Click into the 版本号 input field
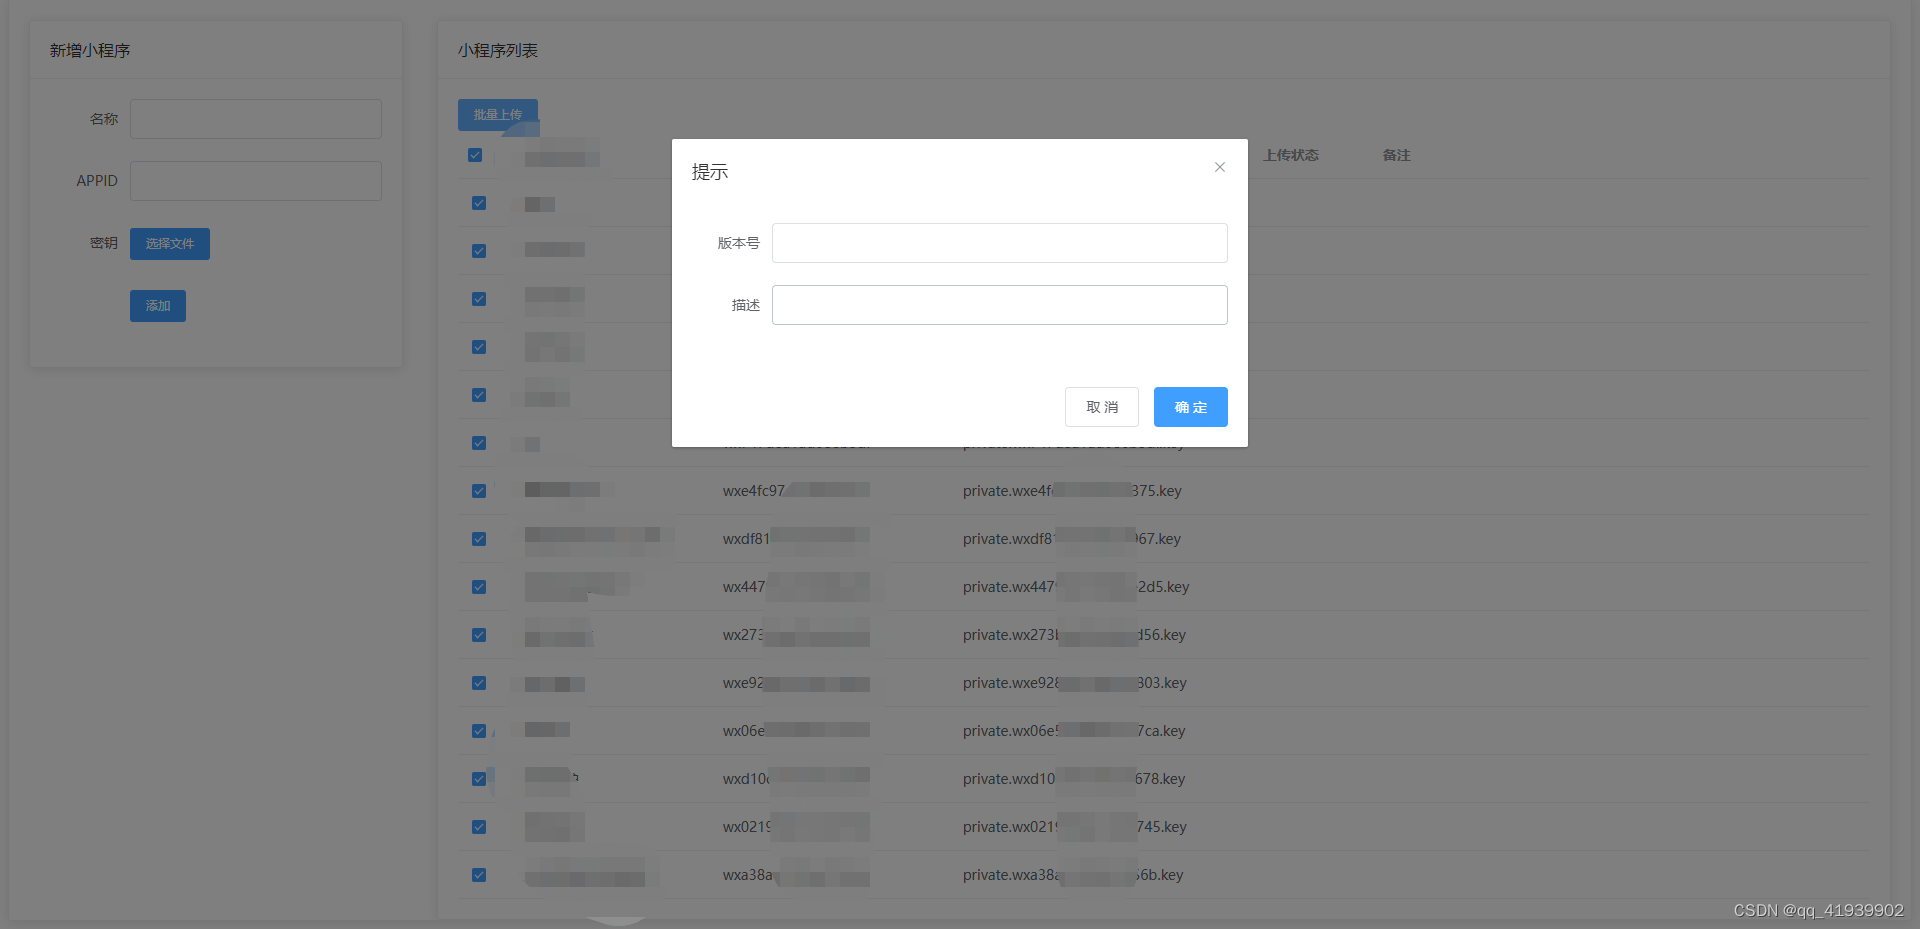The image size is (1920, 929). pos(999,242)
